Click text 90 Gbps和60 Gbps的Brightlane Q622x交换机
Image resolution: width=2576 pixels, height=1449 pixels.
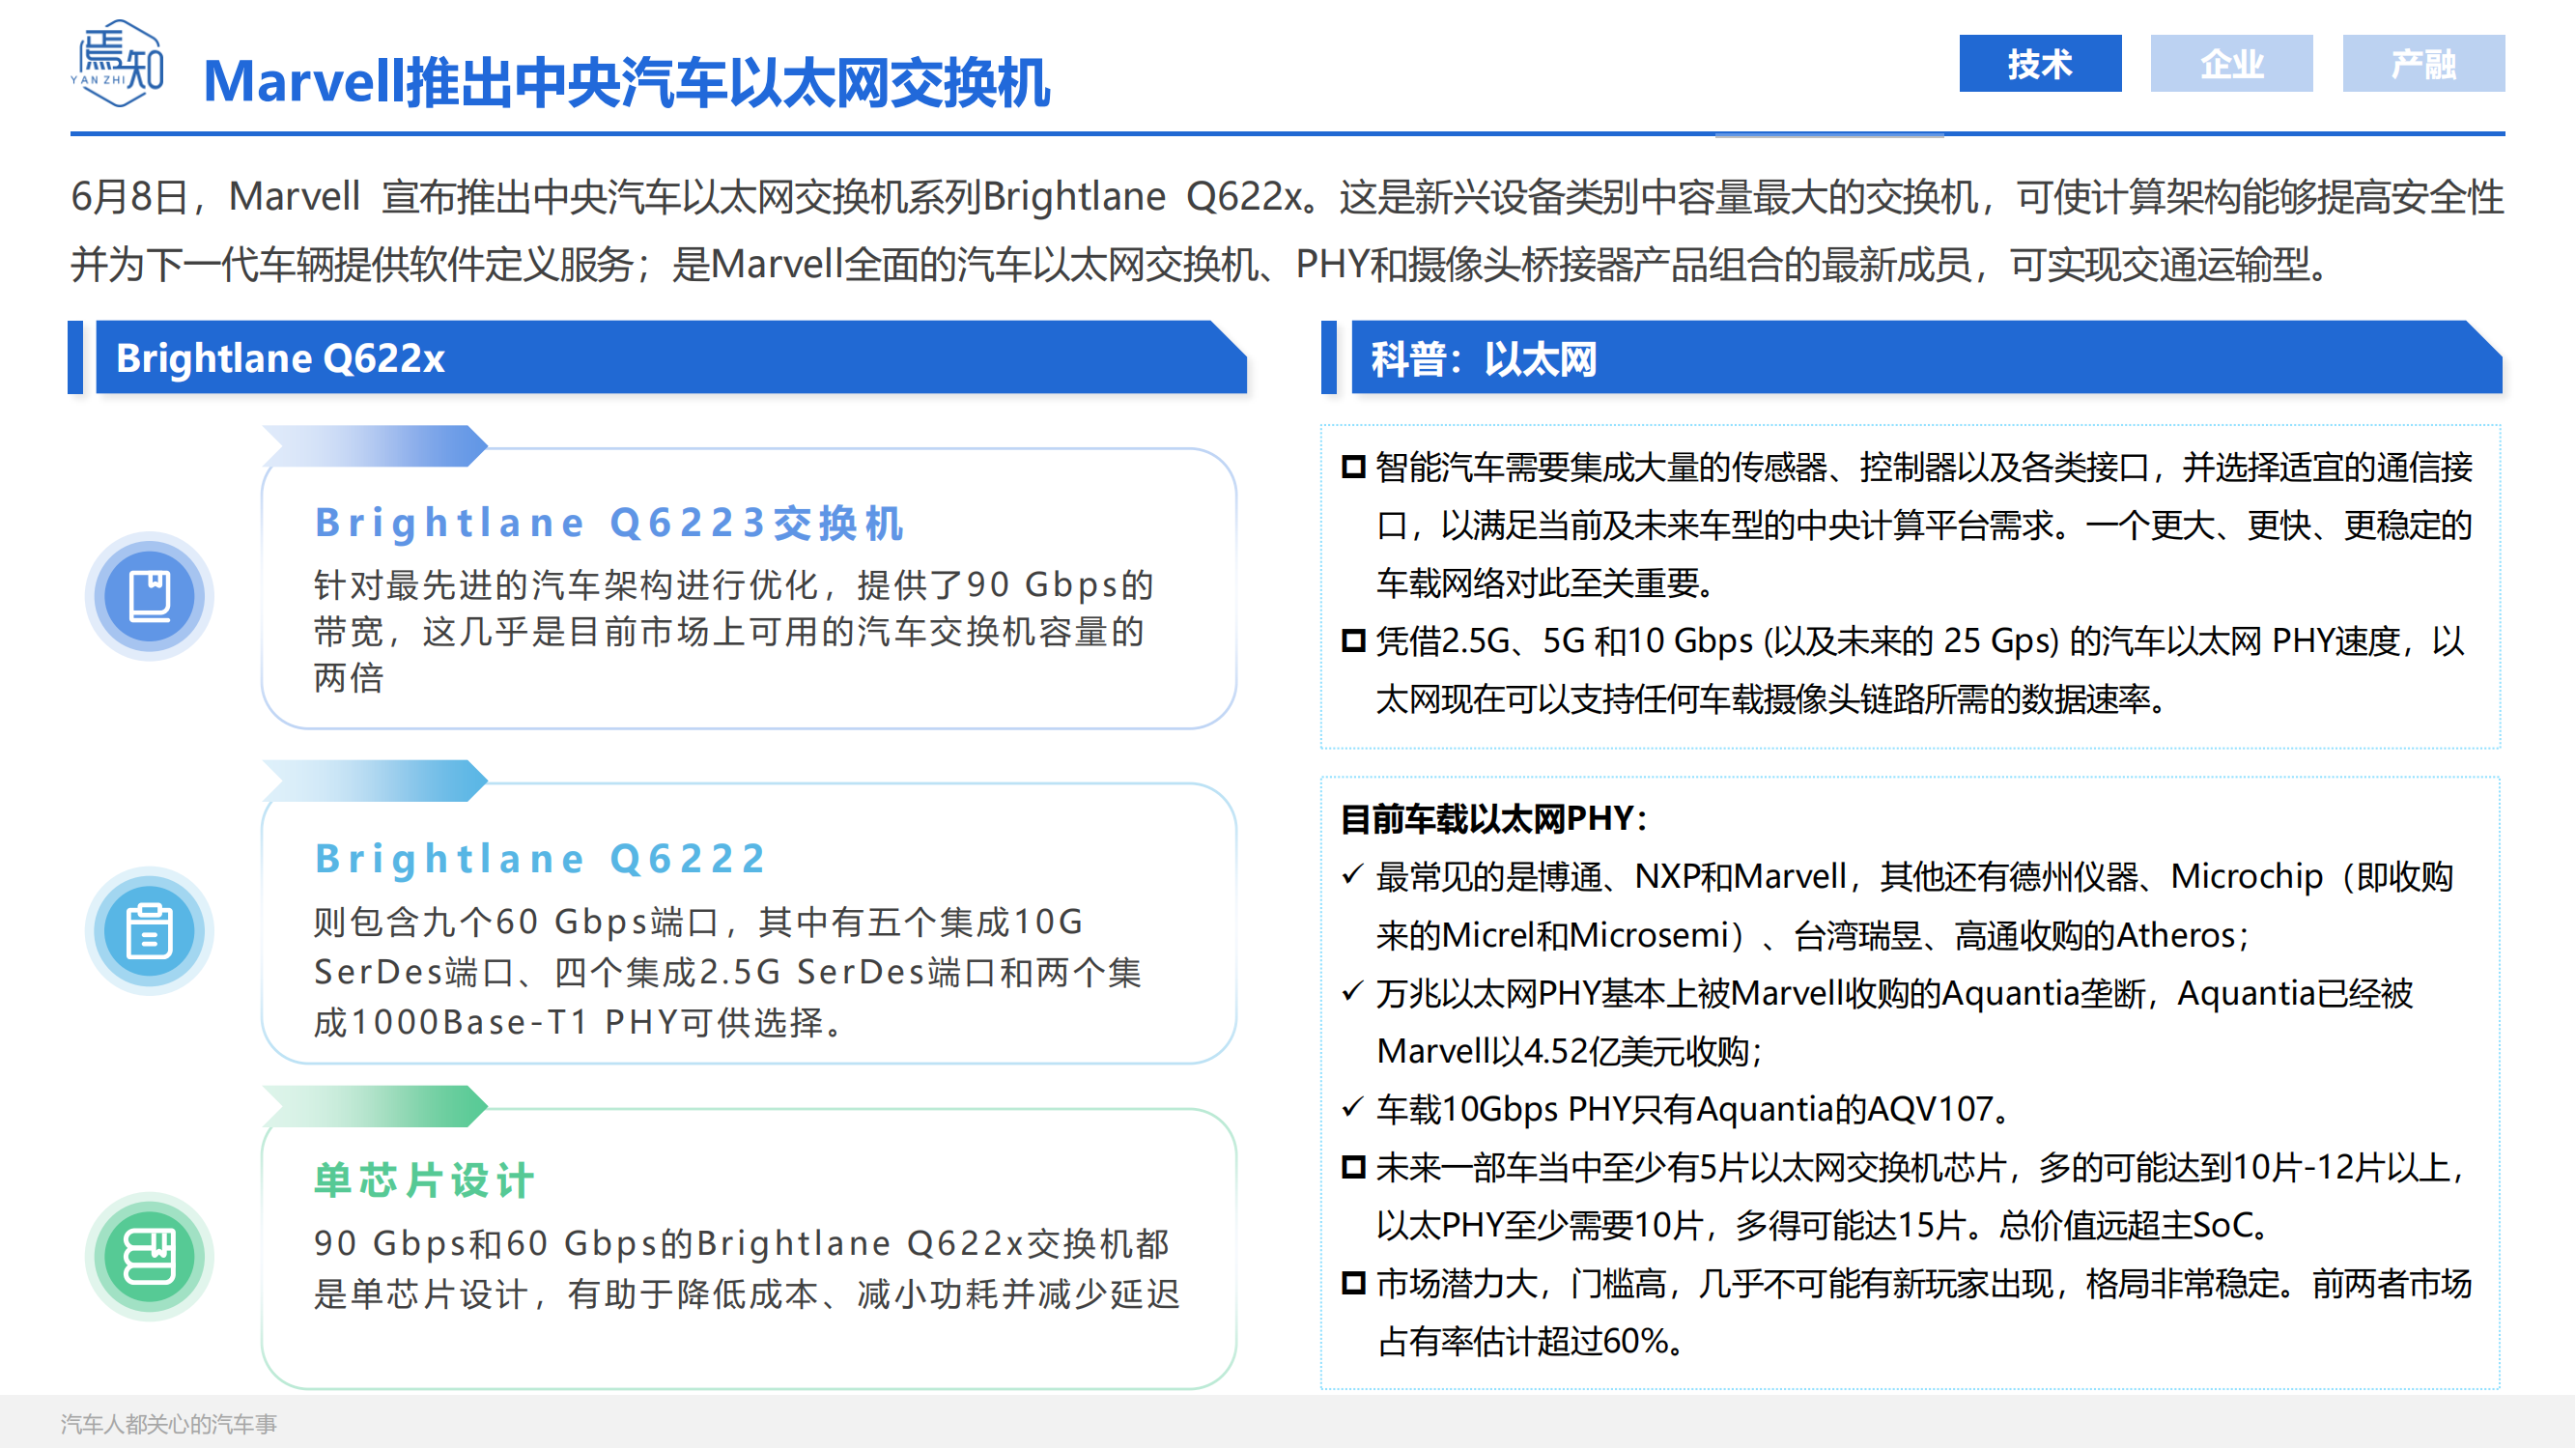pos(747,1269)
